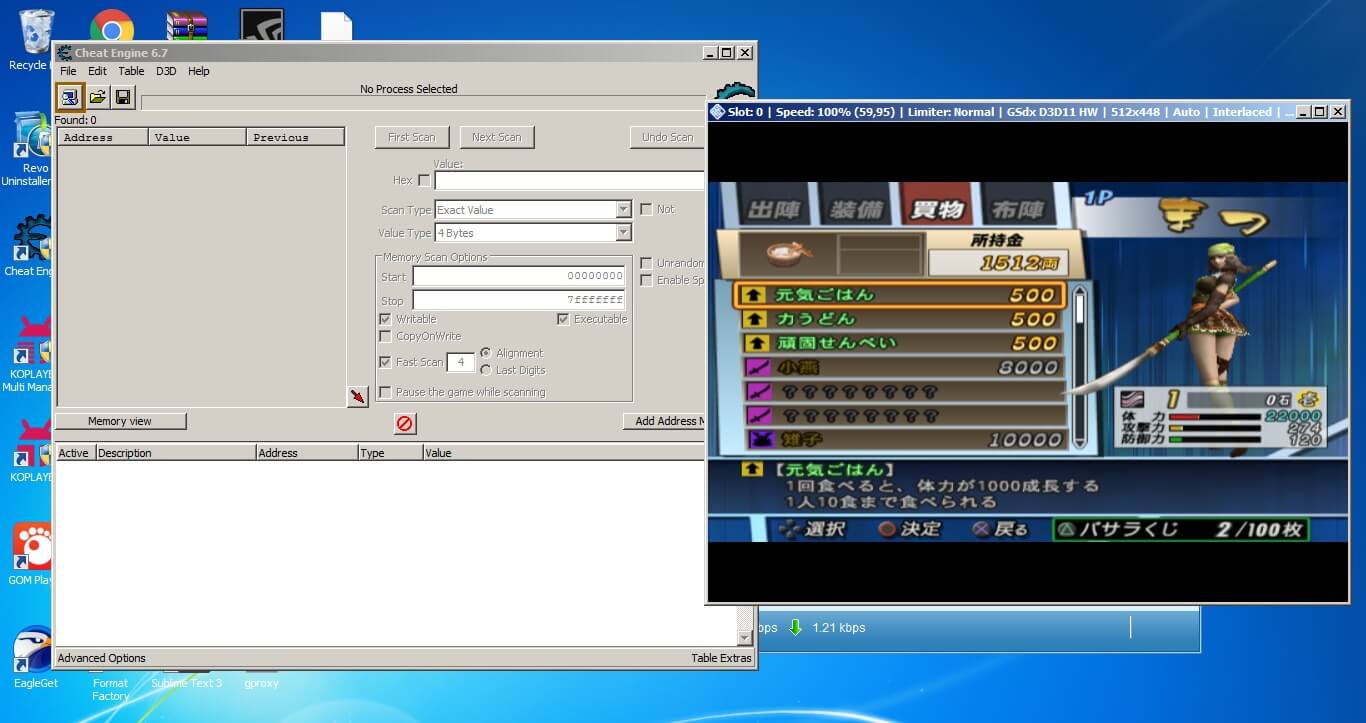The image size is (1366, 723).
Task: Select the Alignment radio button
Action: [486, 353]
